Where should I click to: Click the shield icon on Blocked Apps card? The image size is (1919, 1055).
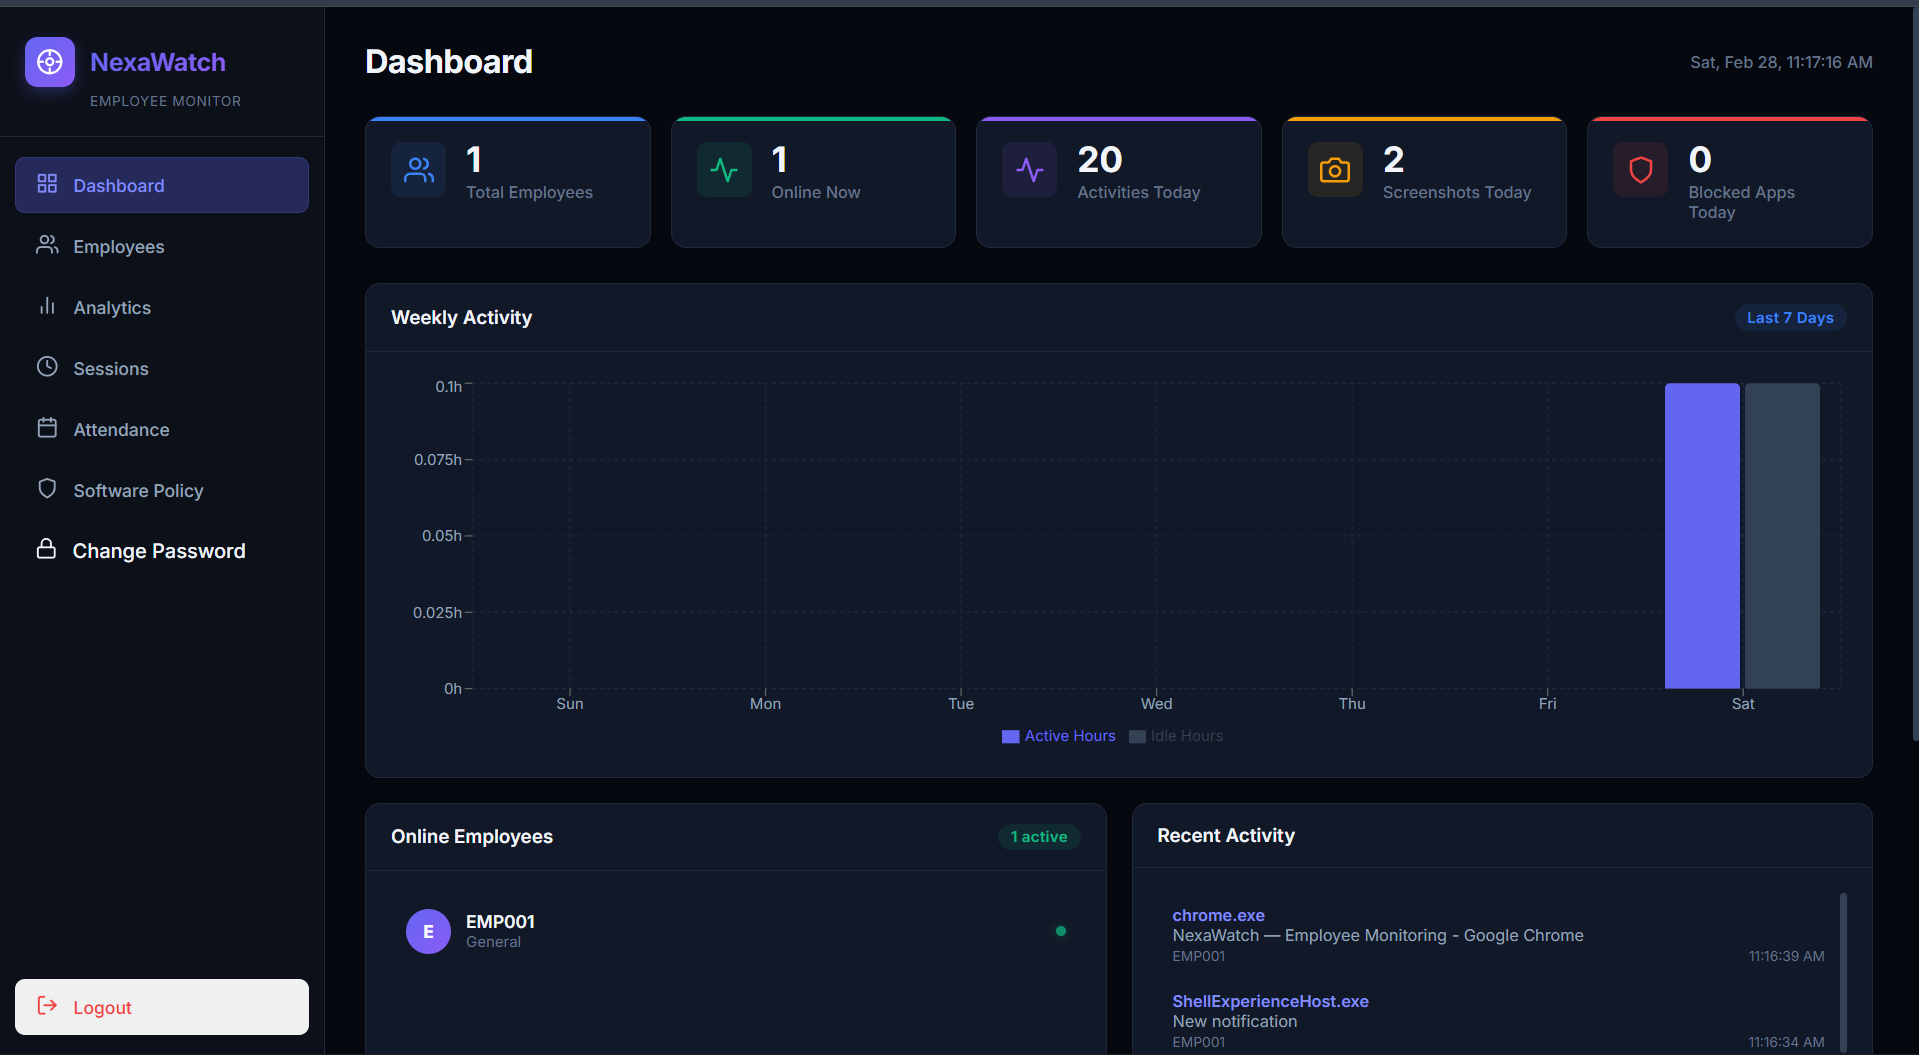tap(1639, 170)
